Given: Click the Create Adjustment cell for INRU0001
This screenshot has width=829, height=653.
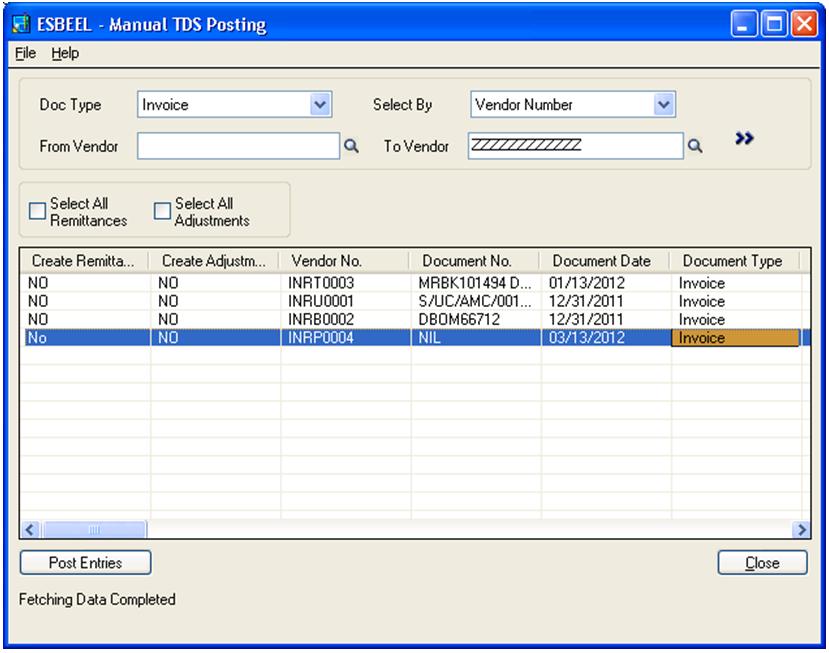Looking at the screenshot, I should point(216,301).
